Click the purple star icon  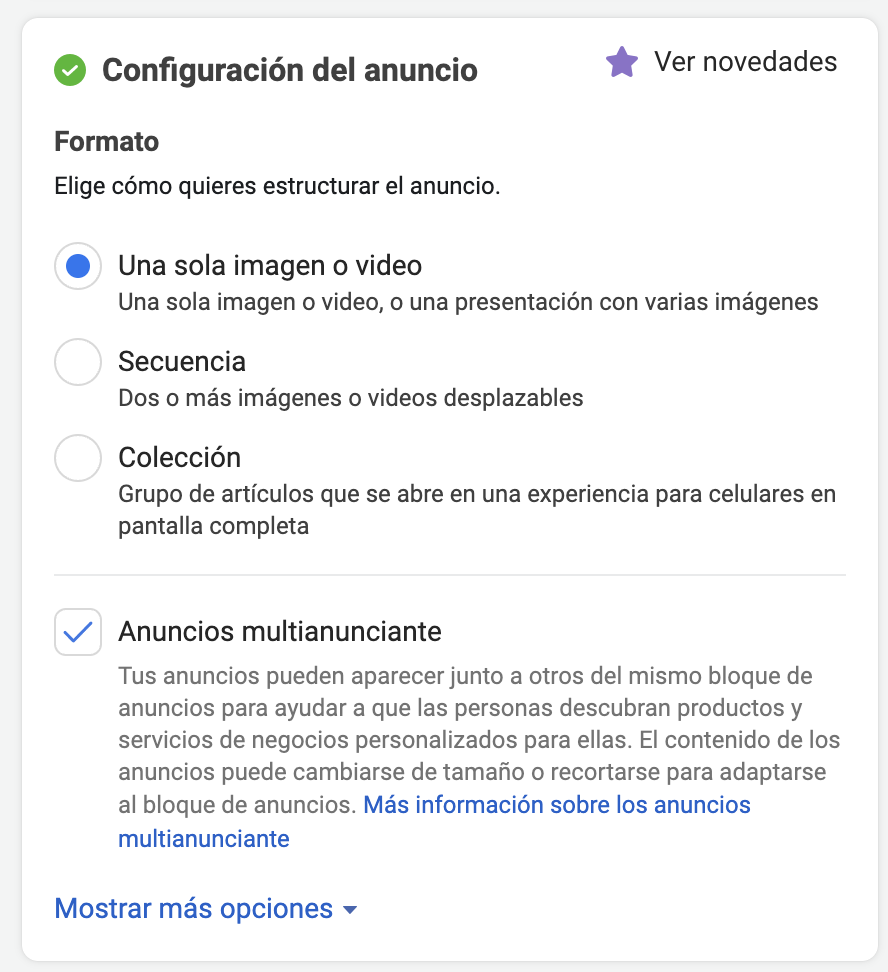click(622, 62)
